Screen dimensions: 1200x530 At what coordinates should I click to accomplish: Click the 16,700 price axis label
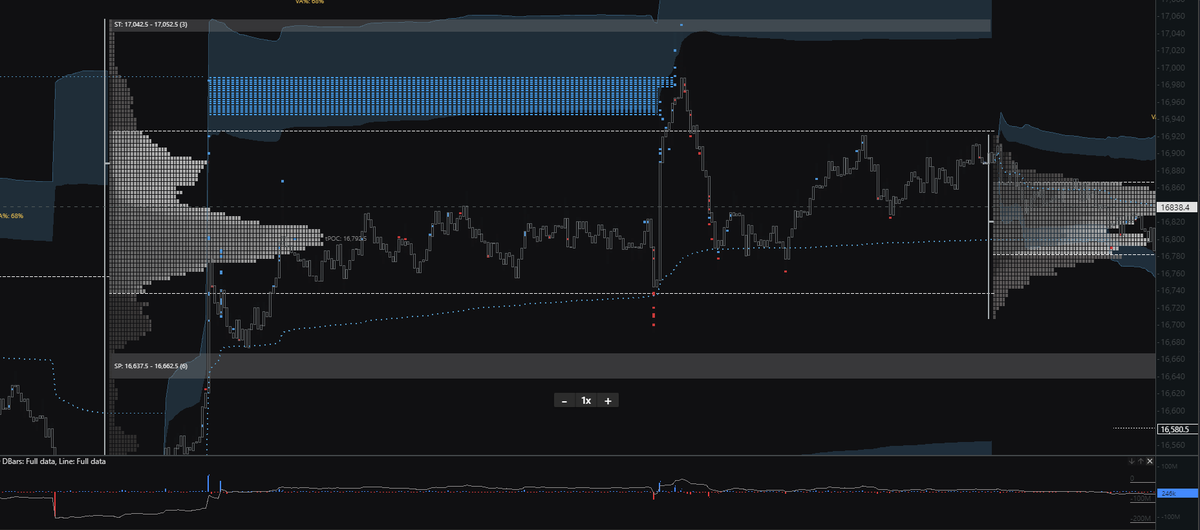[1173, 325]
